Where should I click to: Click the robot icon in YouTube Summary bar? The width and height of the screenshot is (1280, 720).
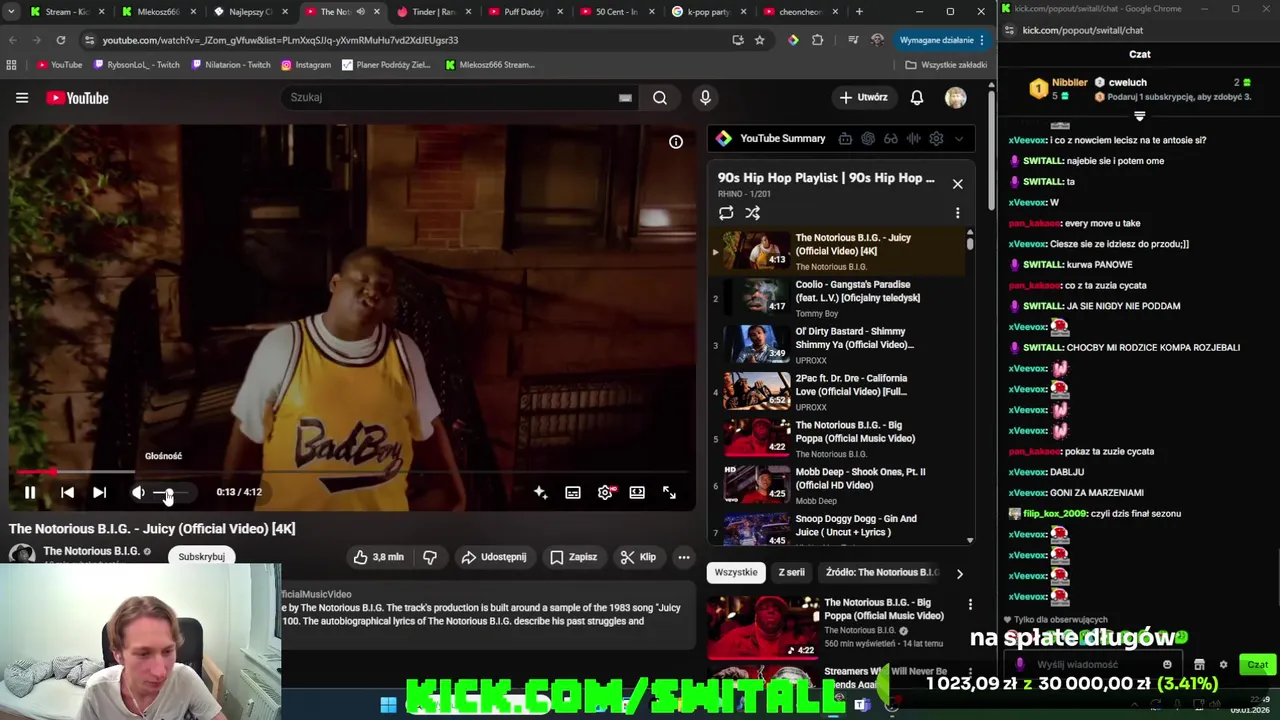[845, 139]
